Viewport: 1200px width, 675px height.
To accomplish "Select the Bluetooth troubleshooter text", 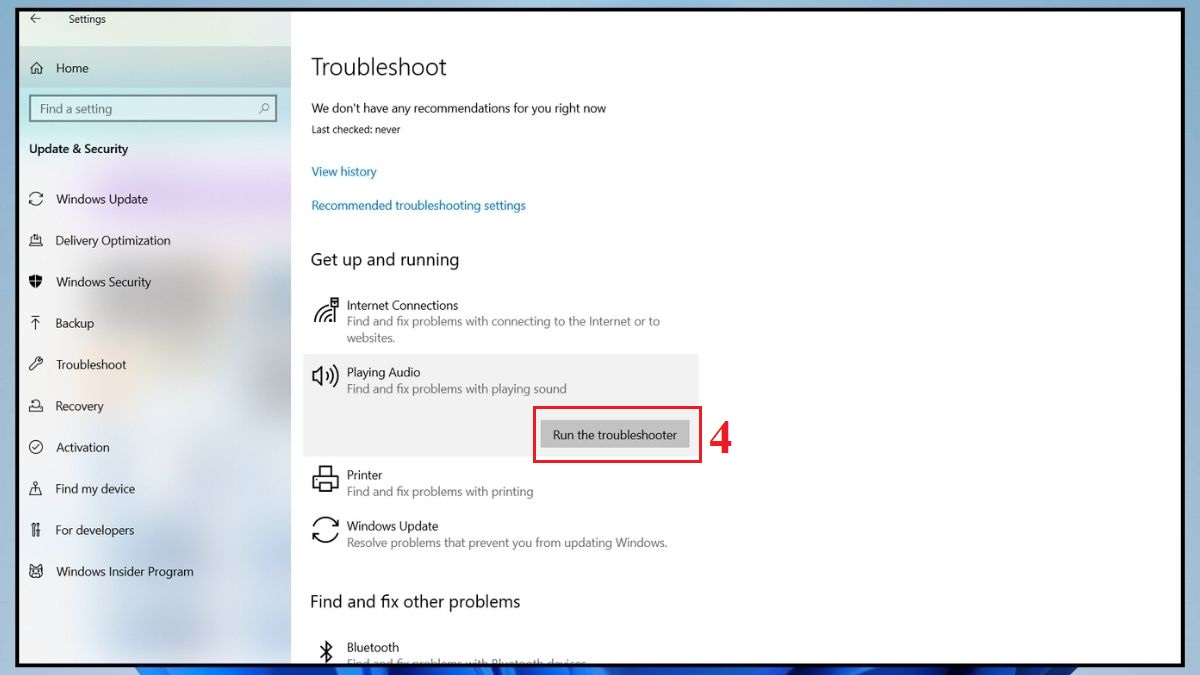I will tap(372, 647).
